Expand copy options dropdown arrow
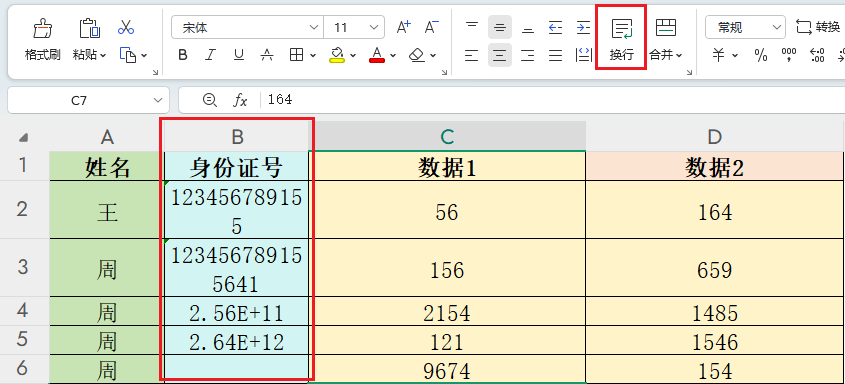The width and height of the screenshot is (845, 384). pyautogui.click(x=144, y=55)
